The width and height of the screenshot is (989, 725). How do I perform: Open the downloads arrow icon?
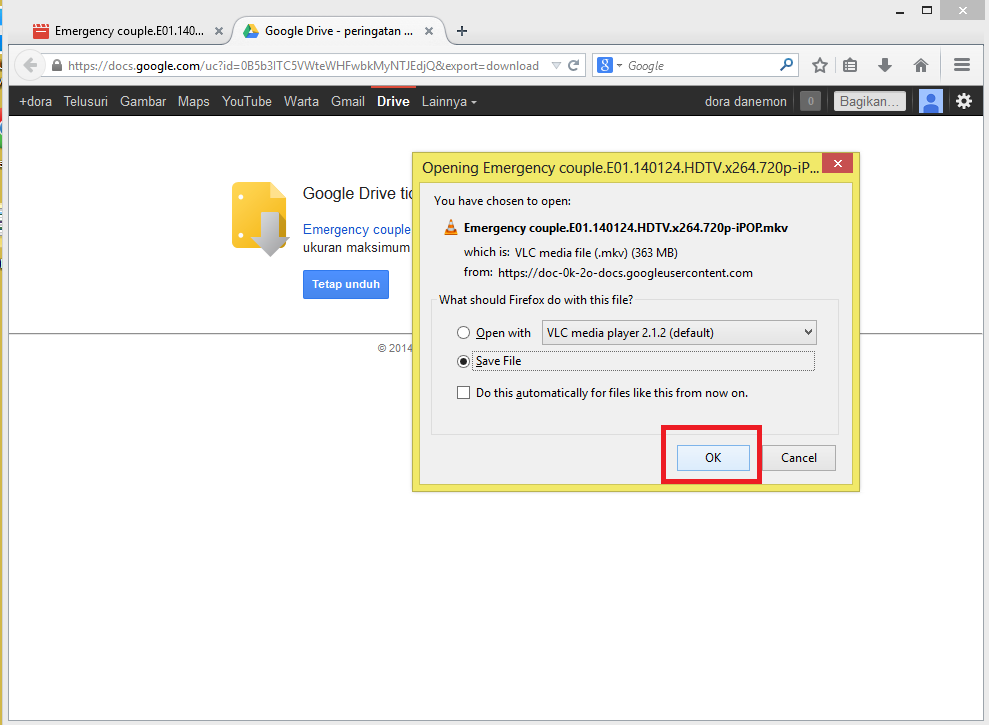[x=885, y=65]
